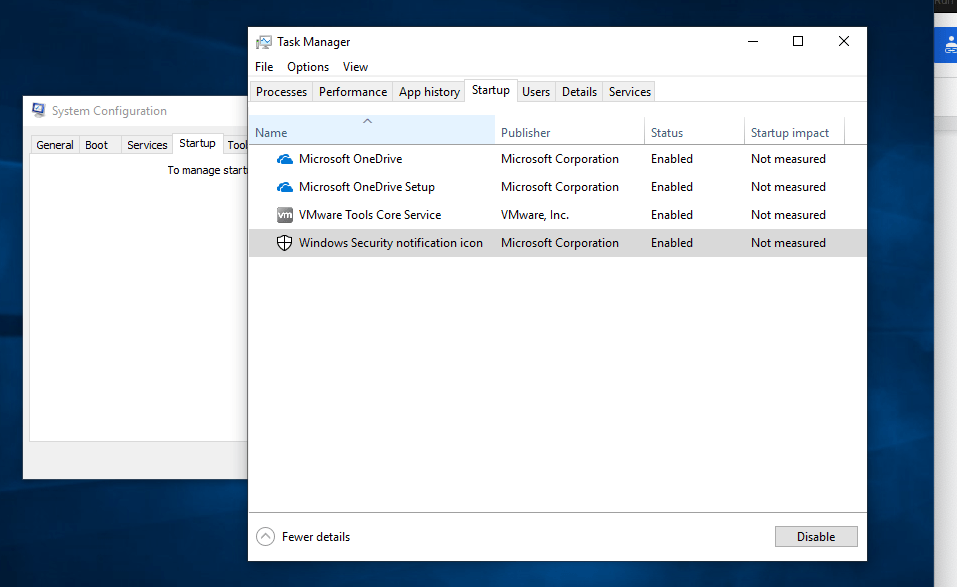Click Microsoft Corporation for Windows Security row
The height and width of the screenshot is (587, 957).
[560, 243]
